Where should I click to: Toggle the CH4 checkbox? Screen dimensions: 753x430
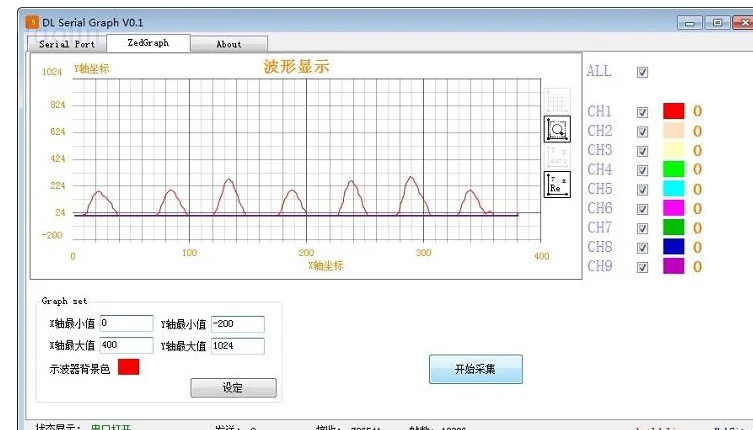[642, 170]
